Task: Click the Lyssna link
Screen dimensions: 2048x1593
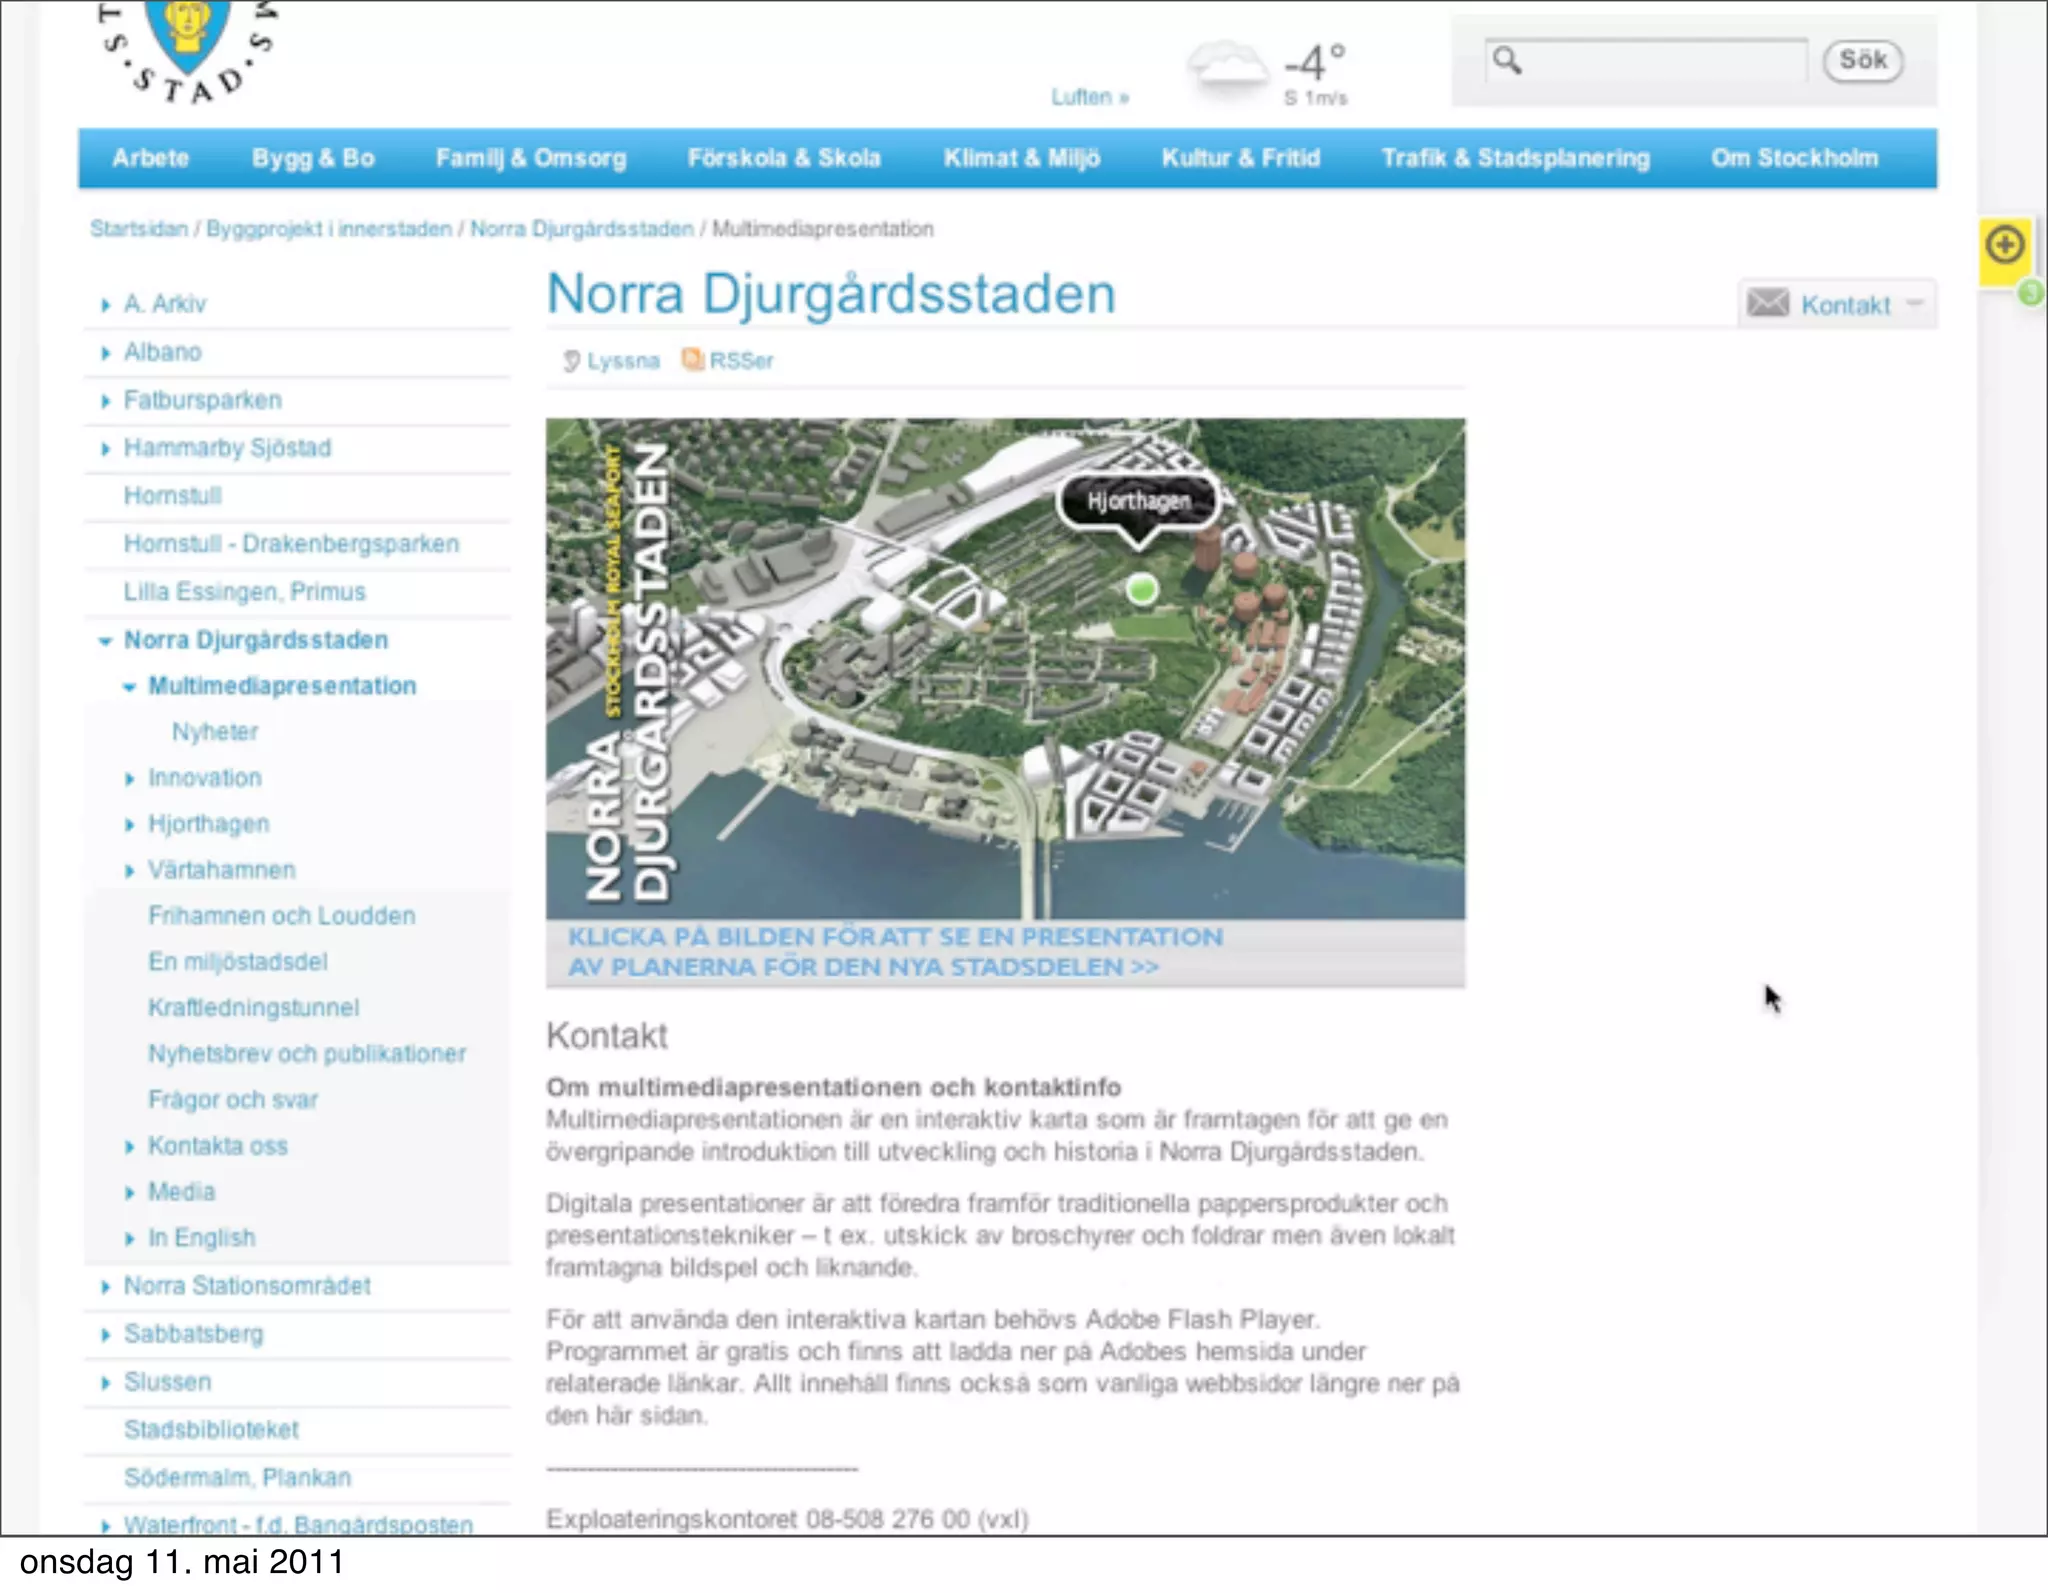Action: 623,361
